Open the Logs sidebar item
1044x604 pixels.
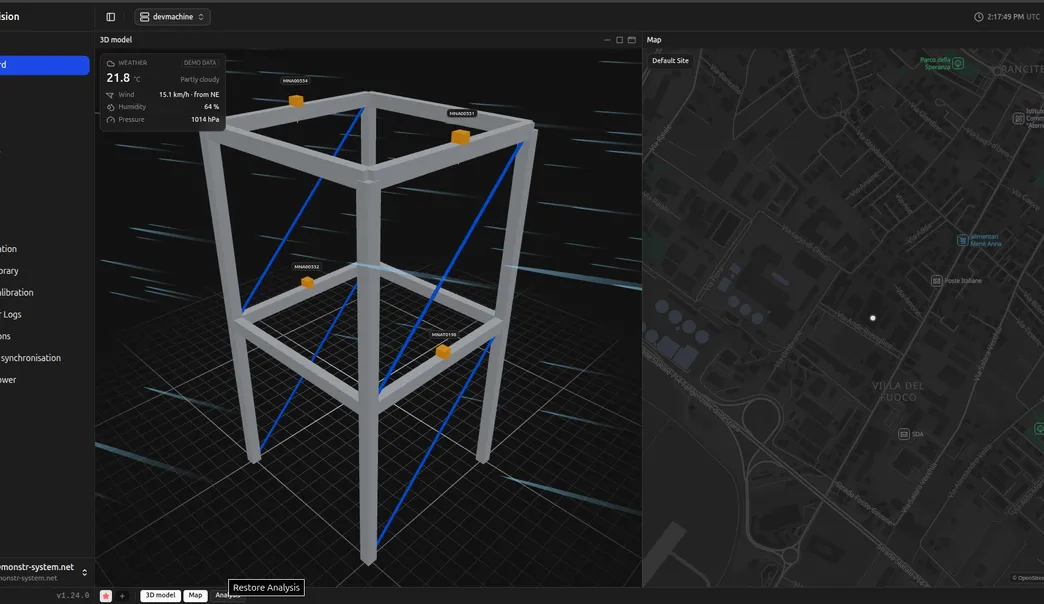[x=11, y=314]
